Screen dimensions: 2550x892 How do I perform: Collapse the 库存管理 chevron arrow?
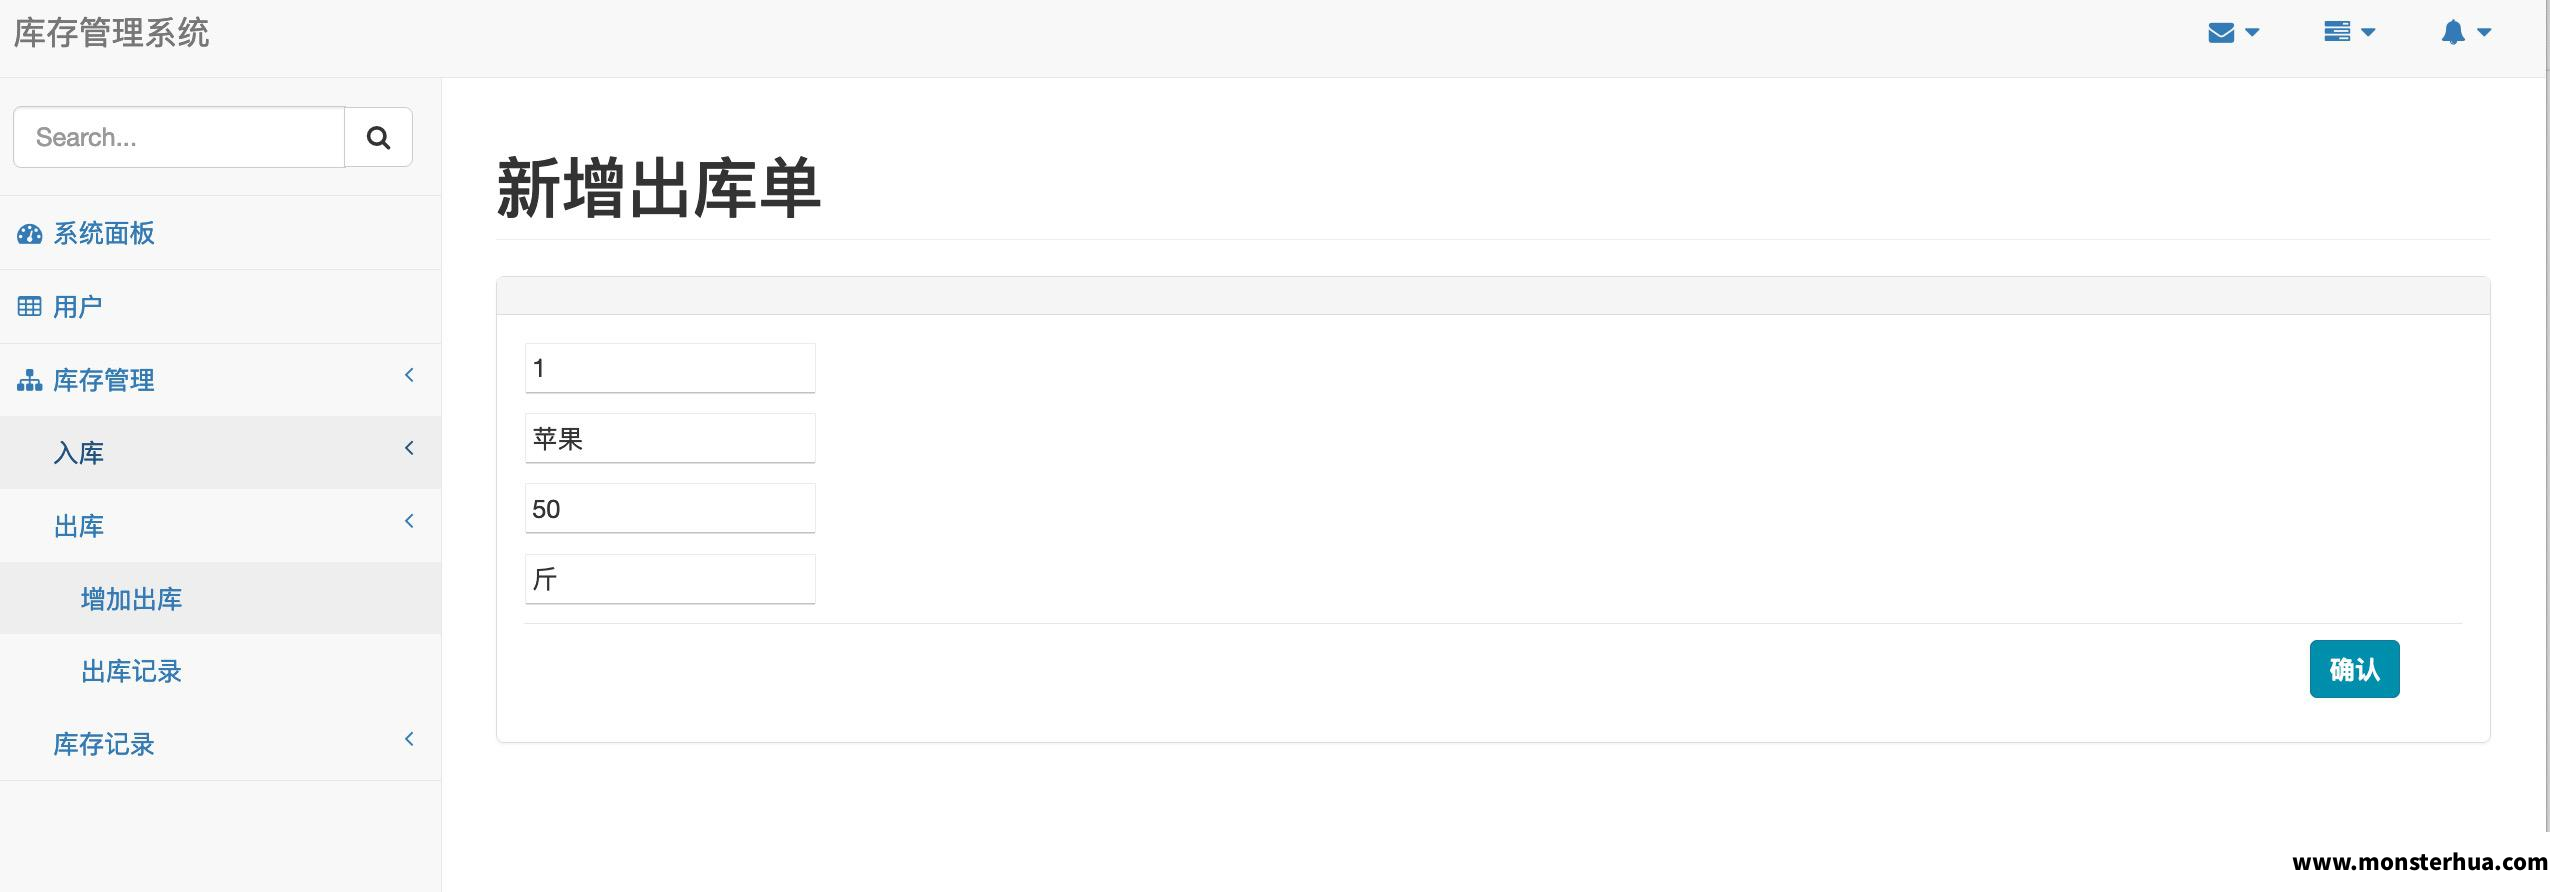click(x=409, y=375)
